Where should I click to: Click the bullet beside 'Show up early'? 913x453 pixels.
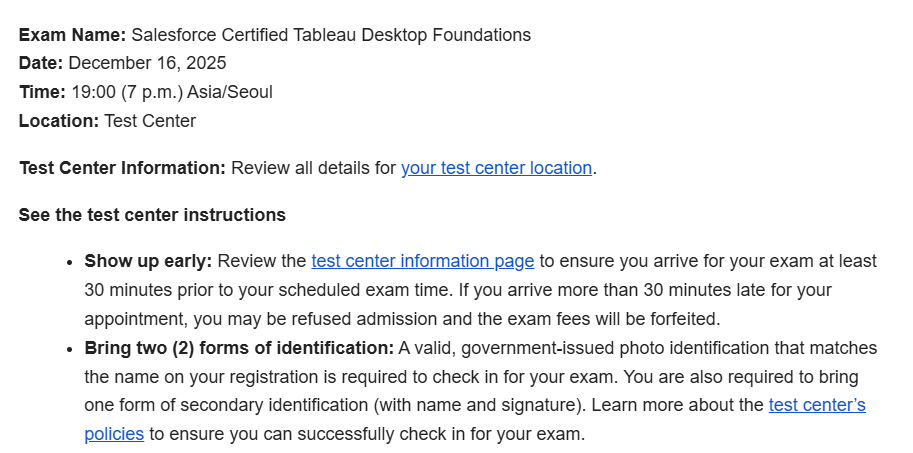coord(69,263)
